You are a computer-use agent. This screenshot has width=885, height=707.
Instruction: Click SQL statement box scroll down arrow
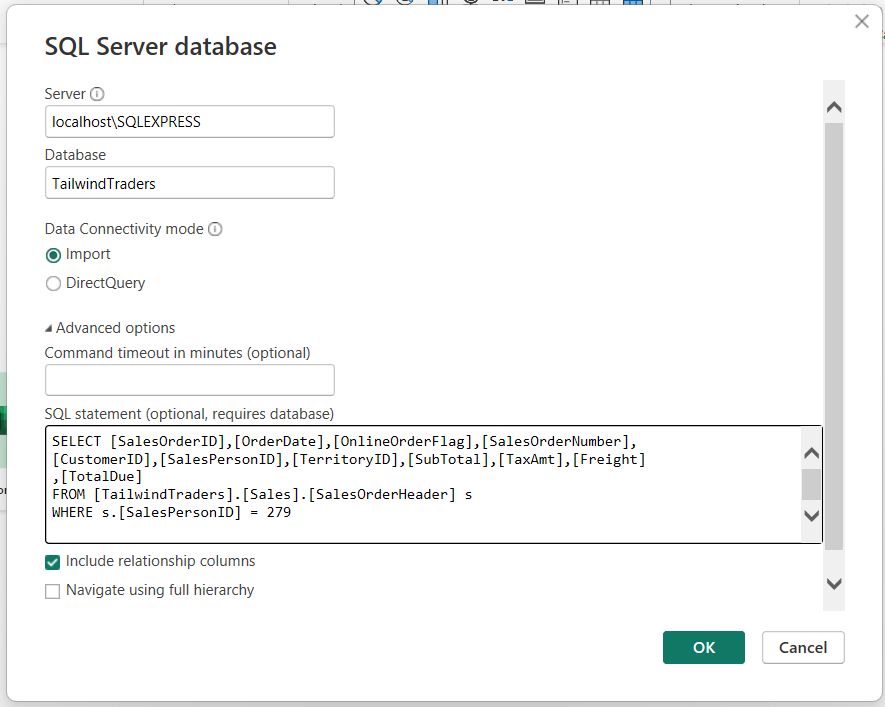tap(811, 515)
